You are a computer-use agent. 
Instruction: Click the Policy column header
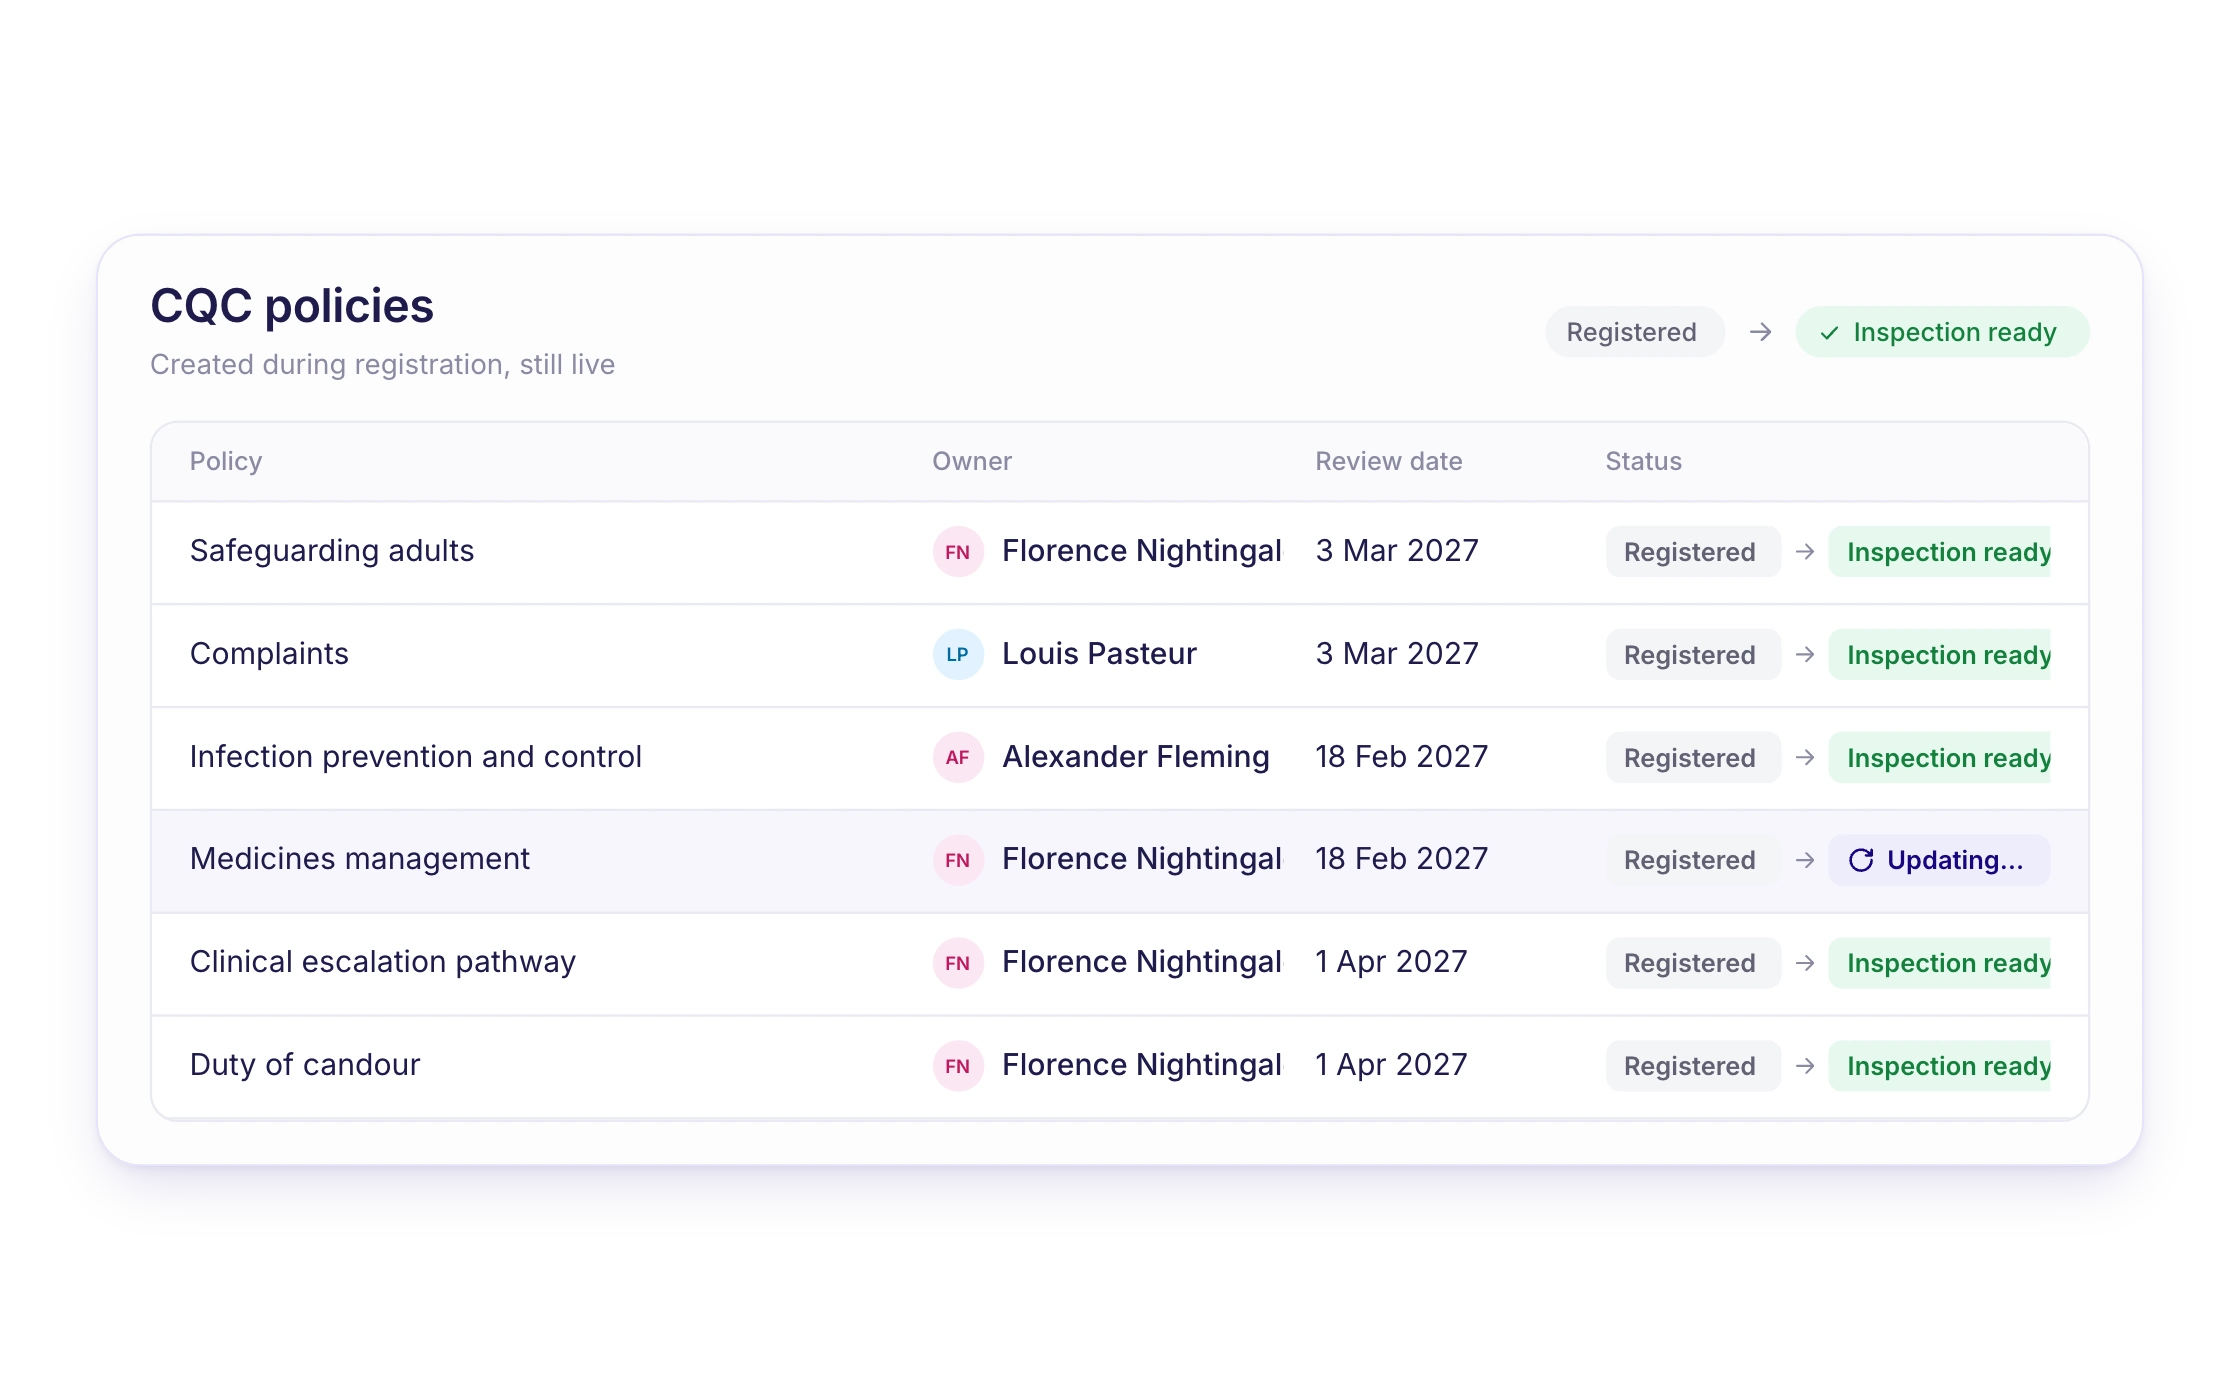pos(226,461)
